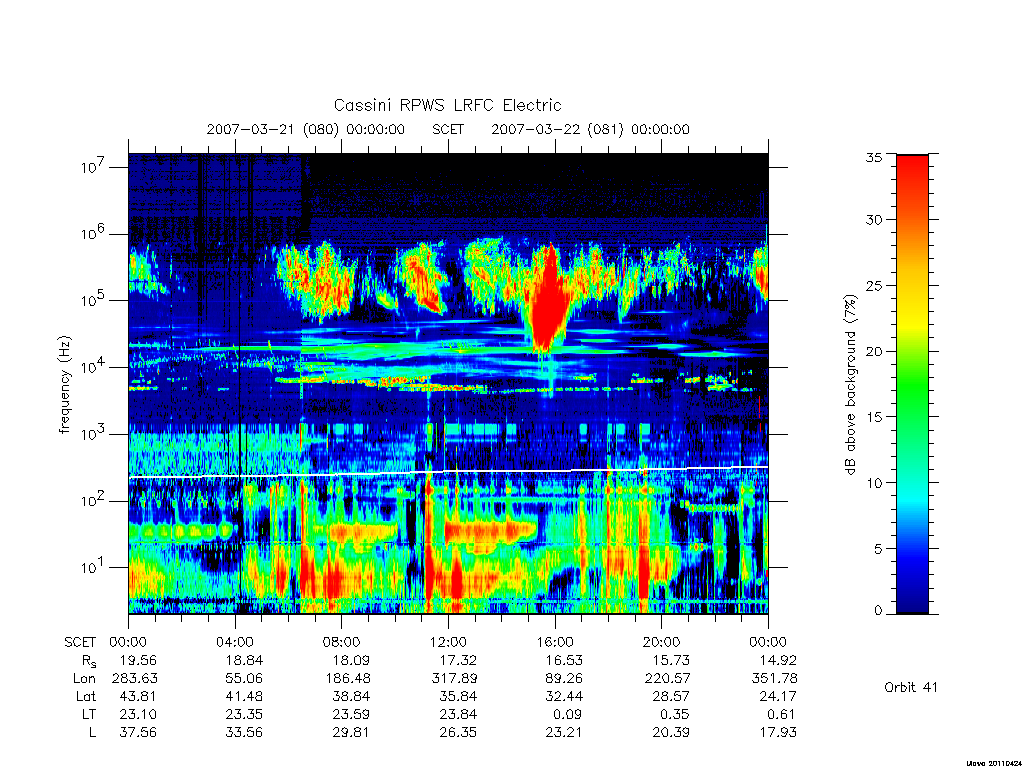1024x768 pixels.
Task: Select L value "23.21"
Action: [x=564, y=733]
